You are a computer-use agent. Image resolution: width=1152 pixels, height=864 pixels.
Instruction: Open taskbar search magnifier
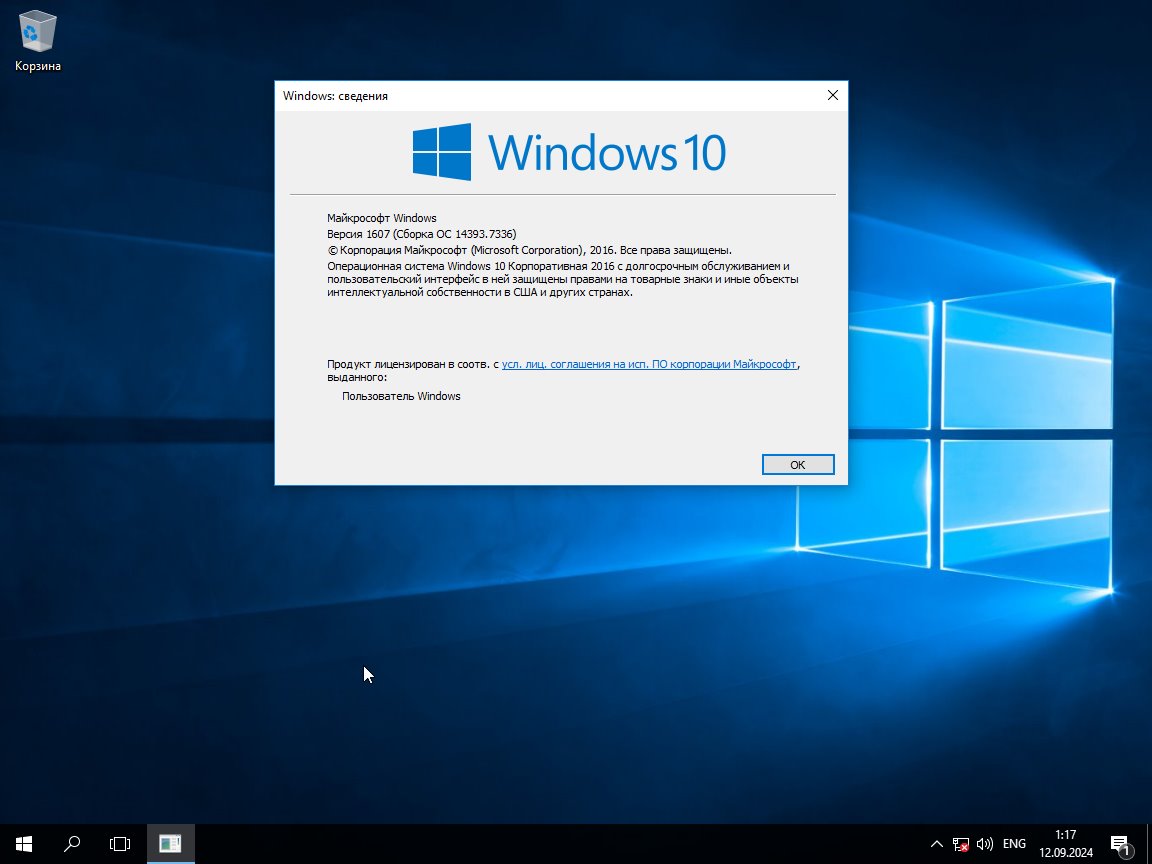pyautogui.click(x=72, y=843)
